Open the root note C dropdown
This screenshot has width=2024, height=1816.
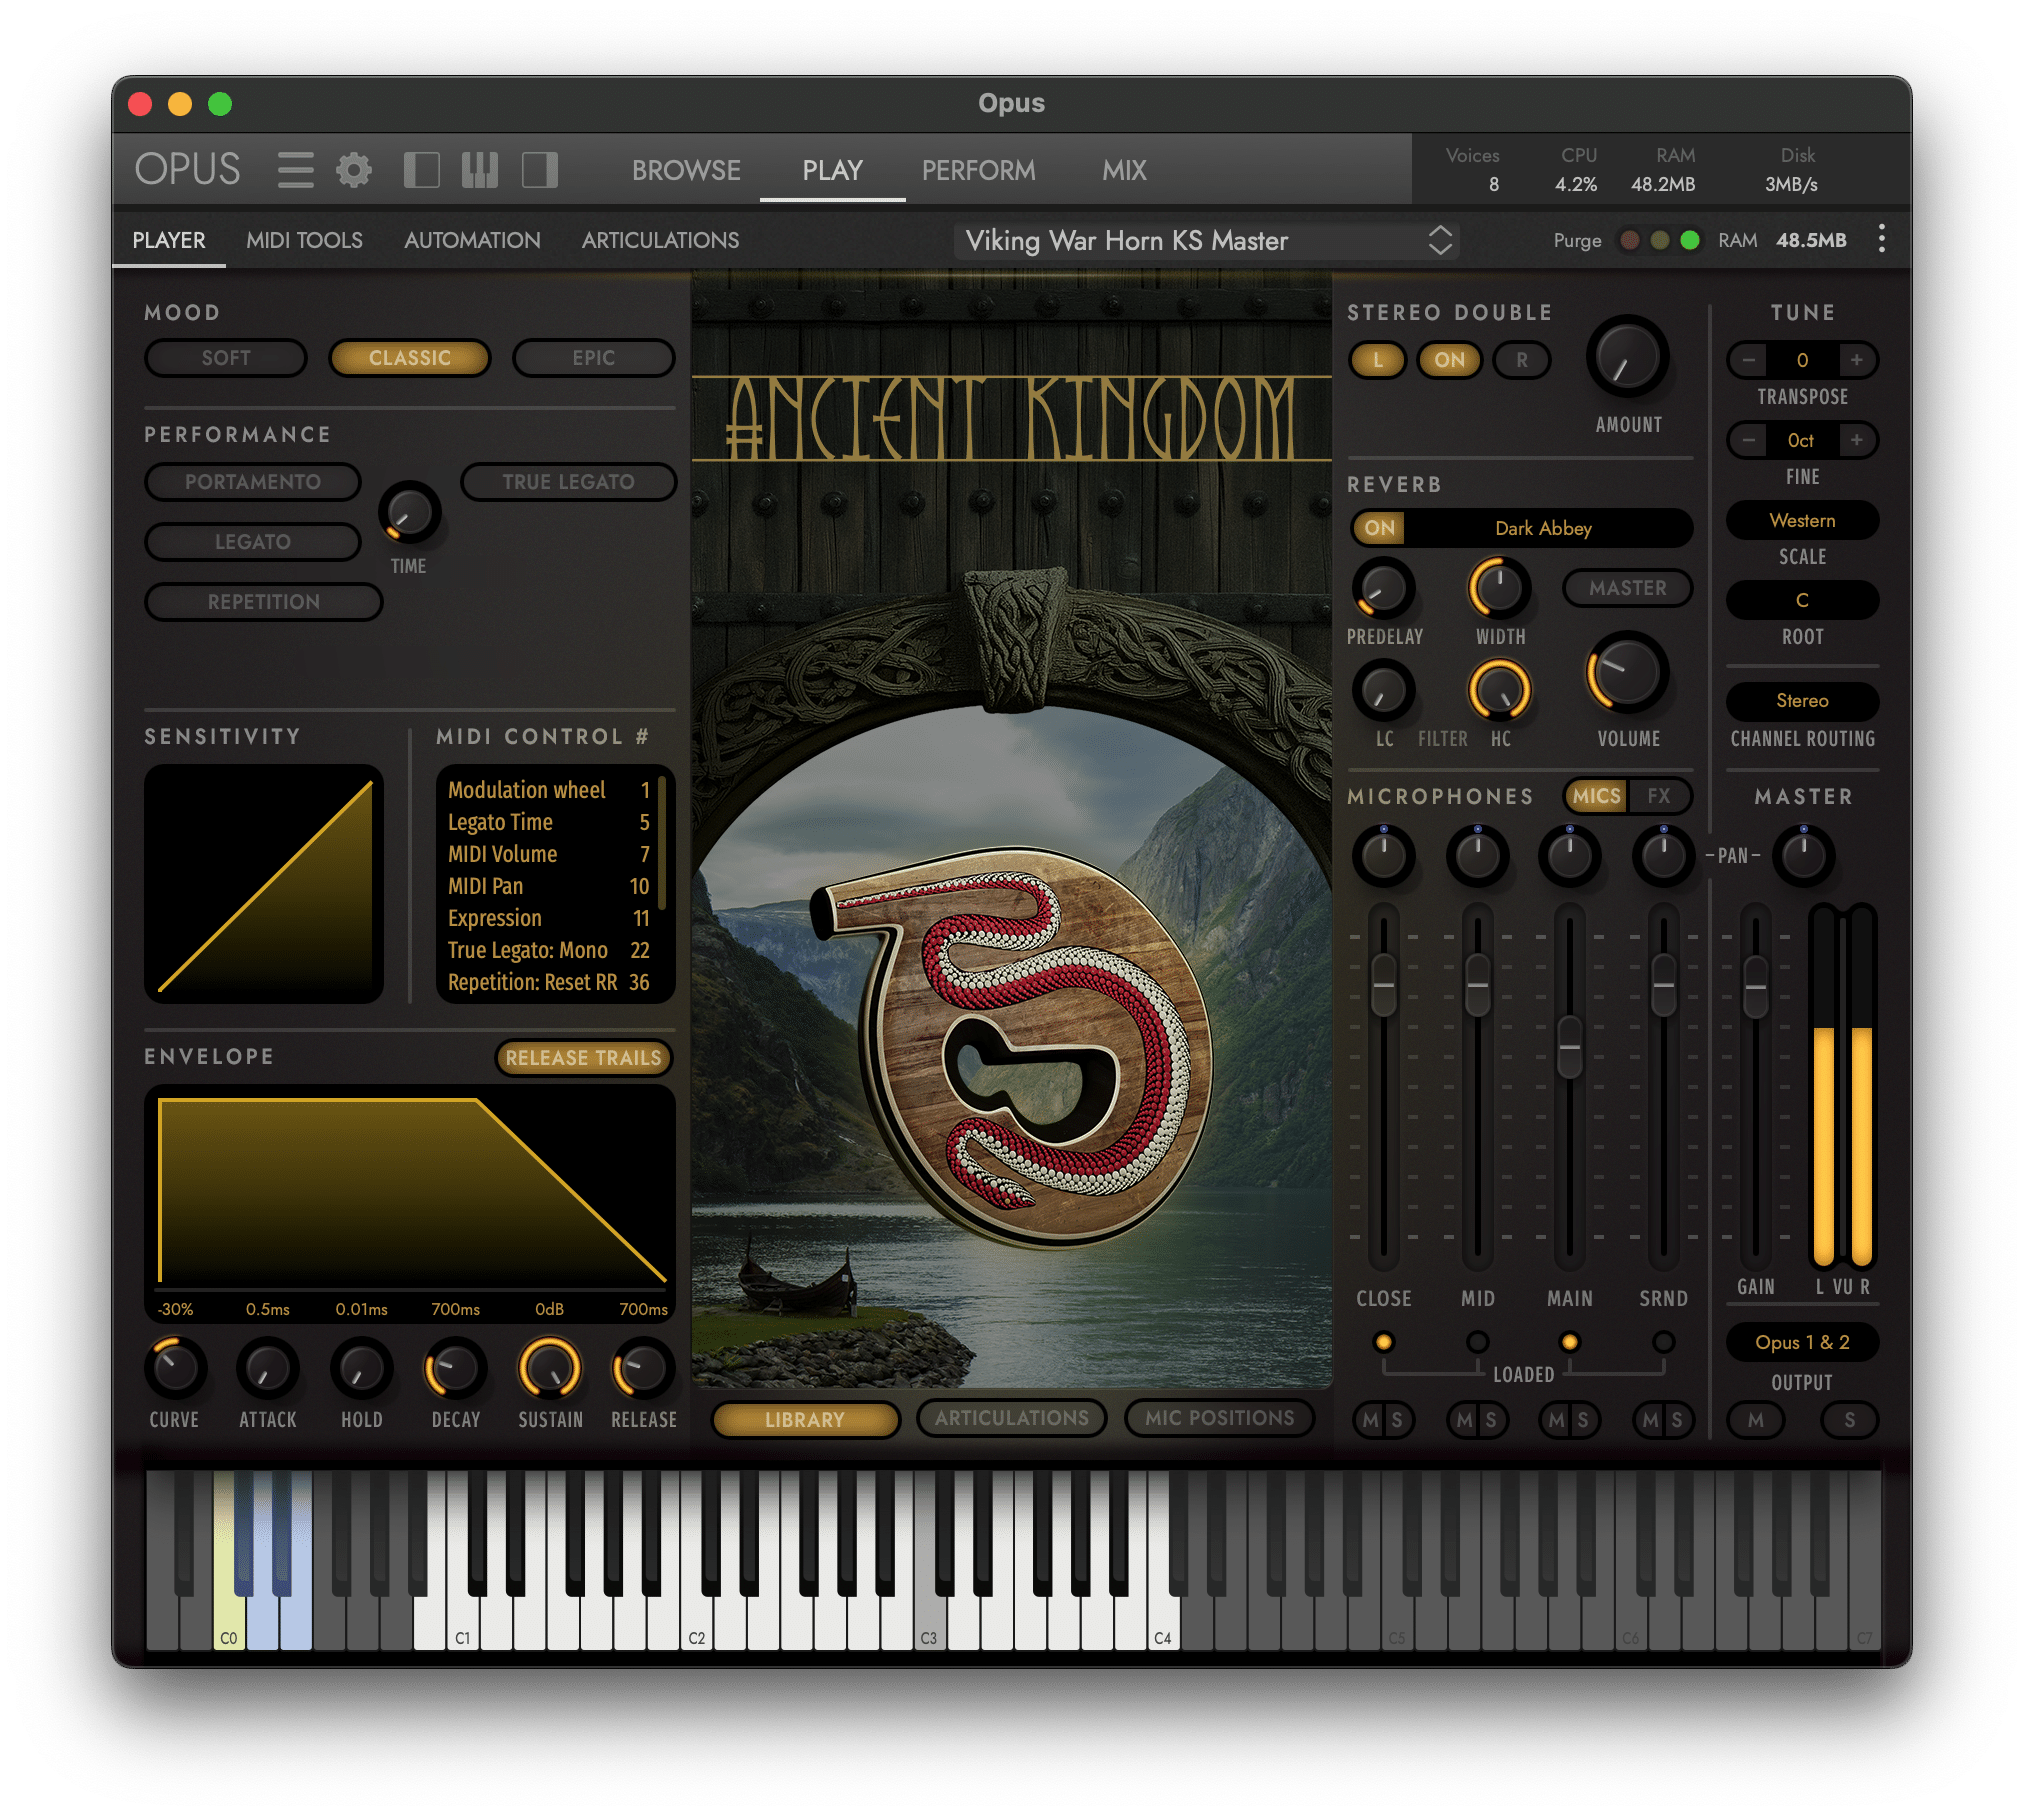click(1802, 600)
